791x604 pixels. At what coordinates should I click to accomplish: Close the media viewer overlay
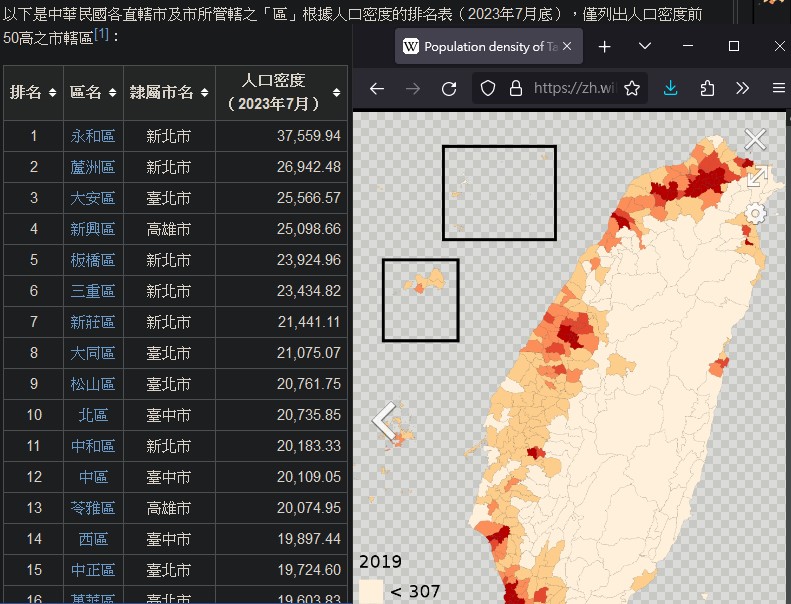pos(755,139)
